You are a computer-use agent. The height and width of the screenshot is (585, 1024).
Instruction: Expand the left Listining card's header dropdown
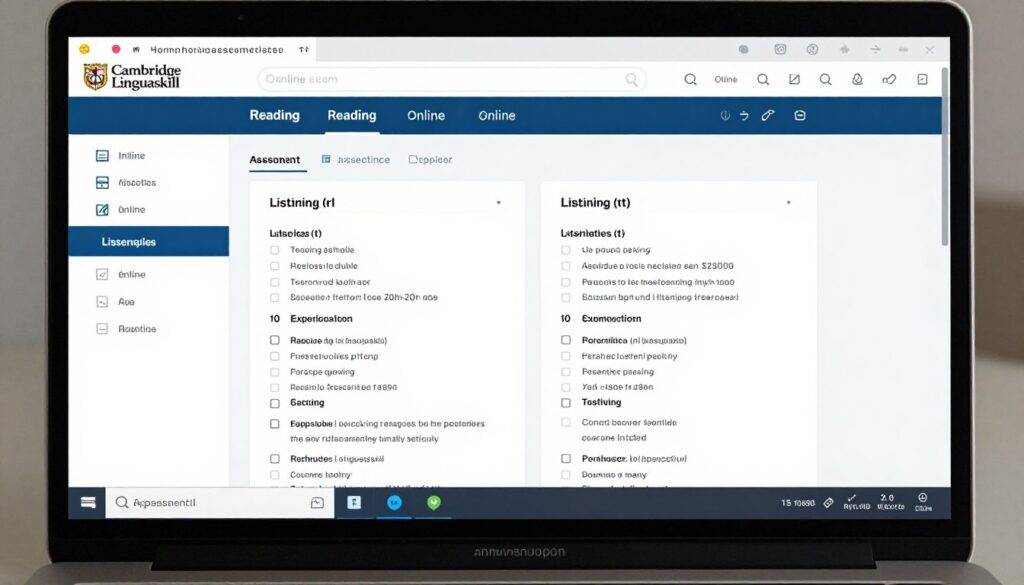click(498, 203)
